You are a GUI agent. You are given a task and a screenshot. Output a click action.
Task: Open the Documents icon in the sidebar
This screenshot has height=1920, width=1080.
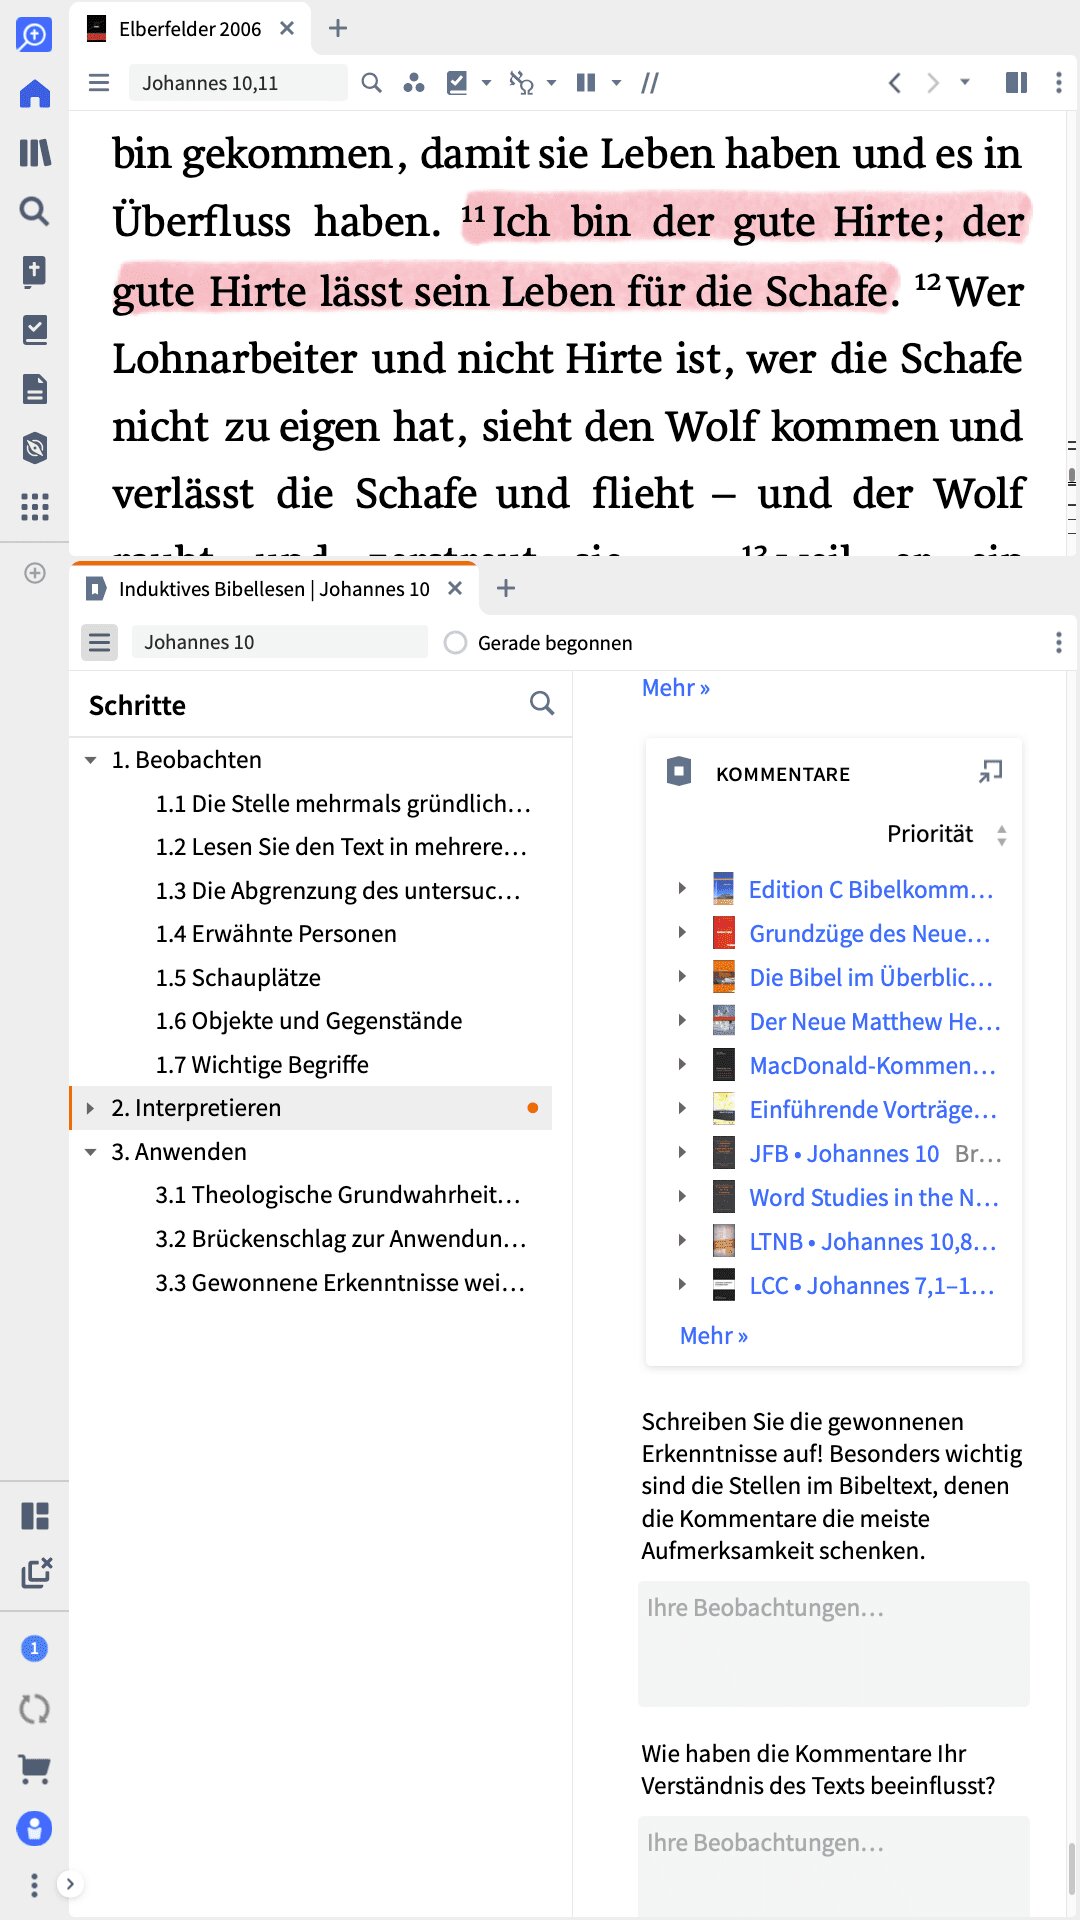(x=34, y=389)
